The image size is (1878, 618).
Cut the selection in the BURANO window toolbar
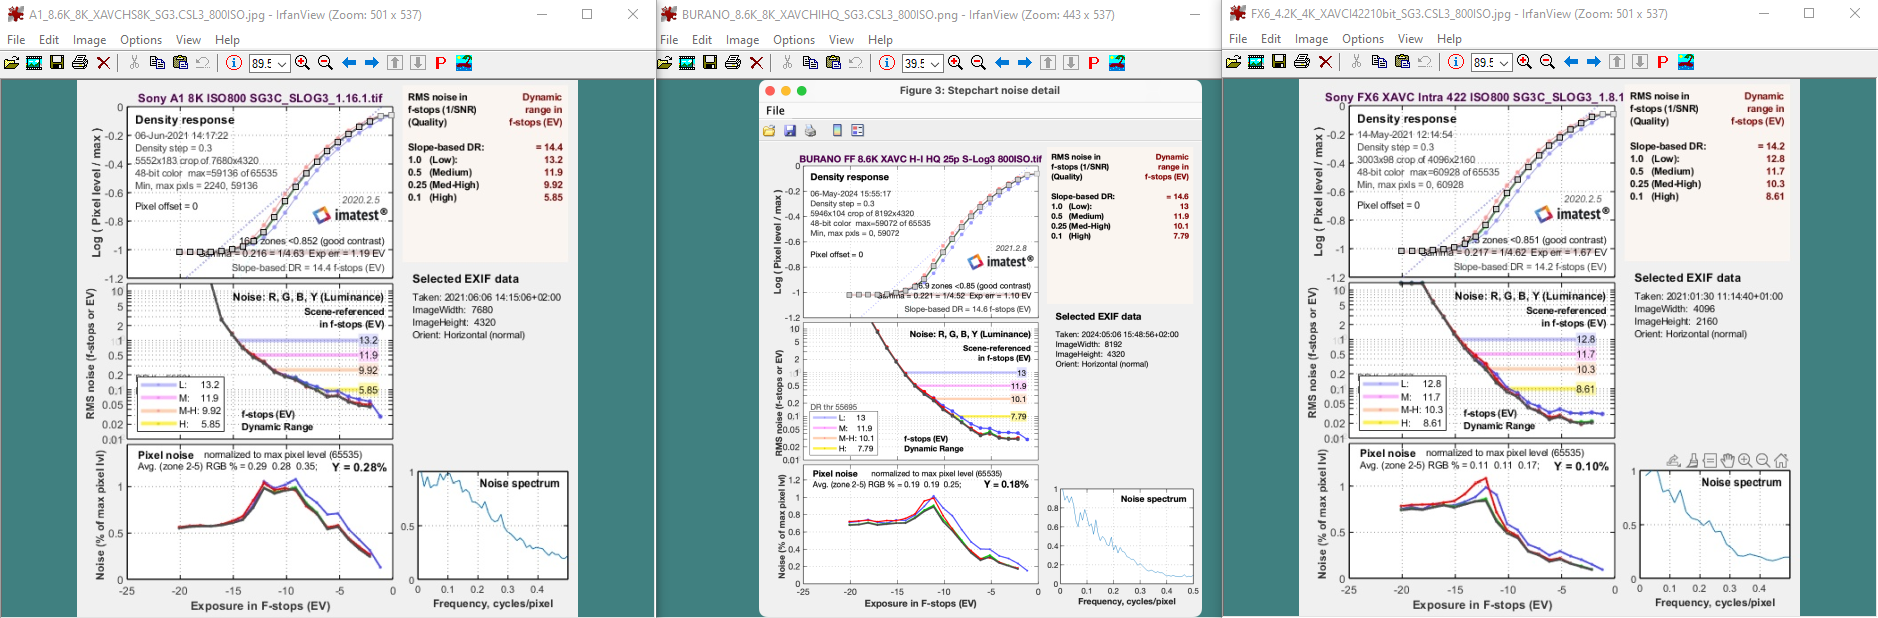[787, 63]
